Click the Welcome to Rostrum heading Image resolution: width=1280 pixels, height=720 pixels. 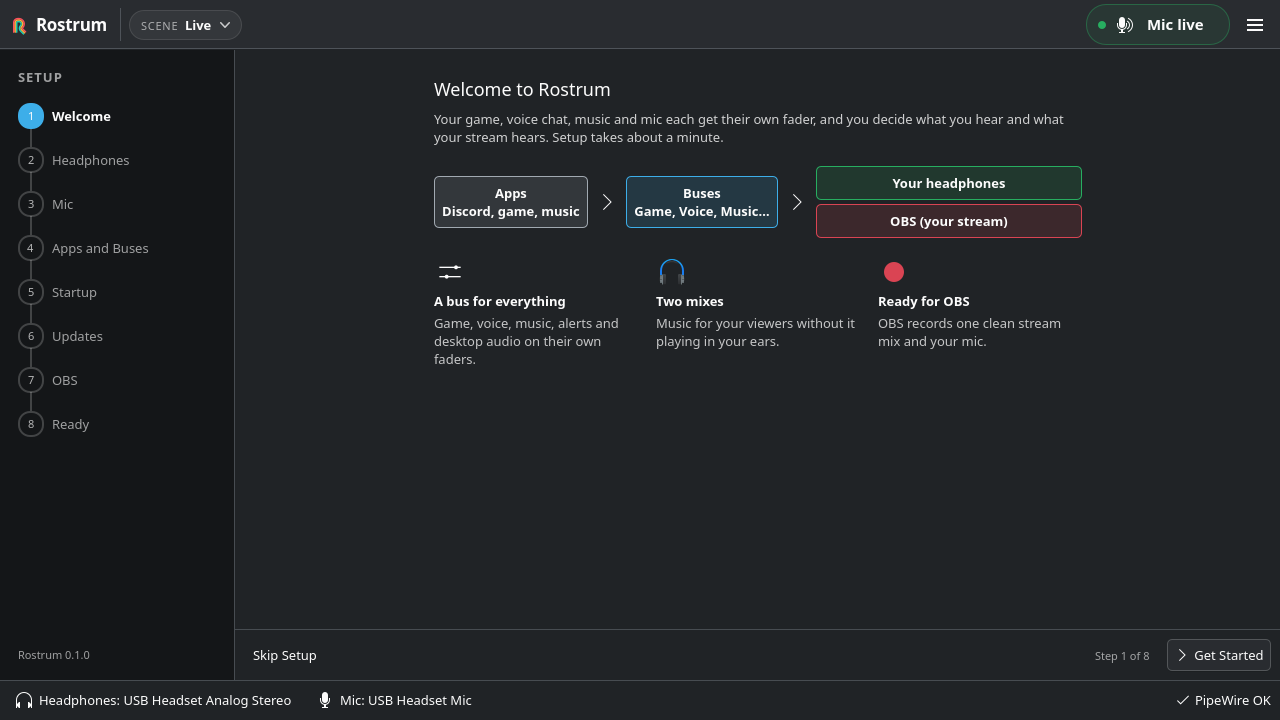(522, 89)
